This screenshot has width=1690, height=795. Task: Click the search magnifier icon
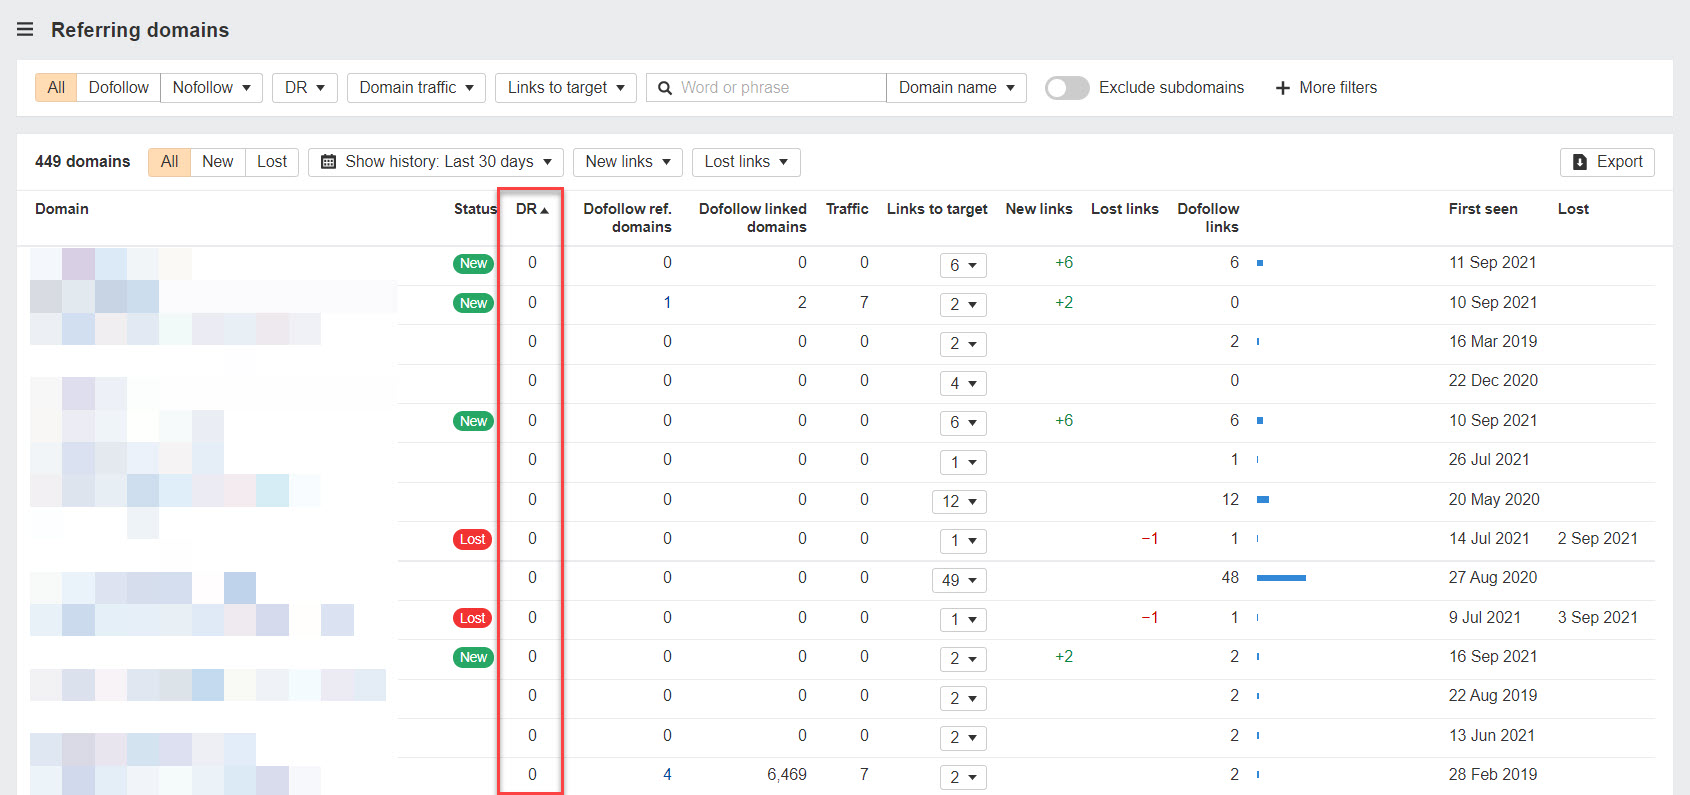[x=665, y=88]
